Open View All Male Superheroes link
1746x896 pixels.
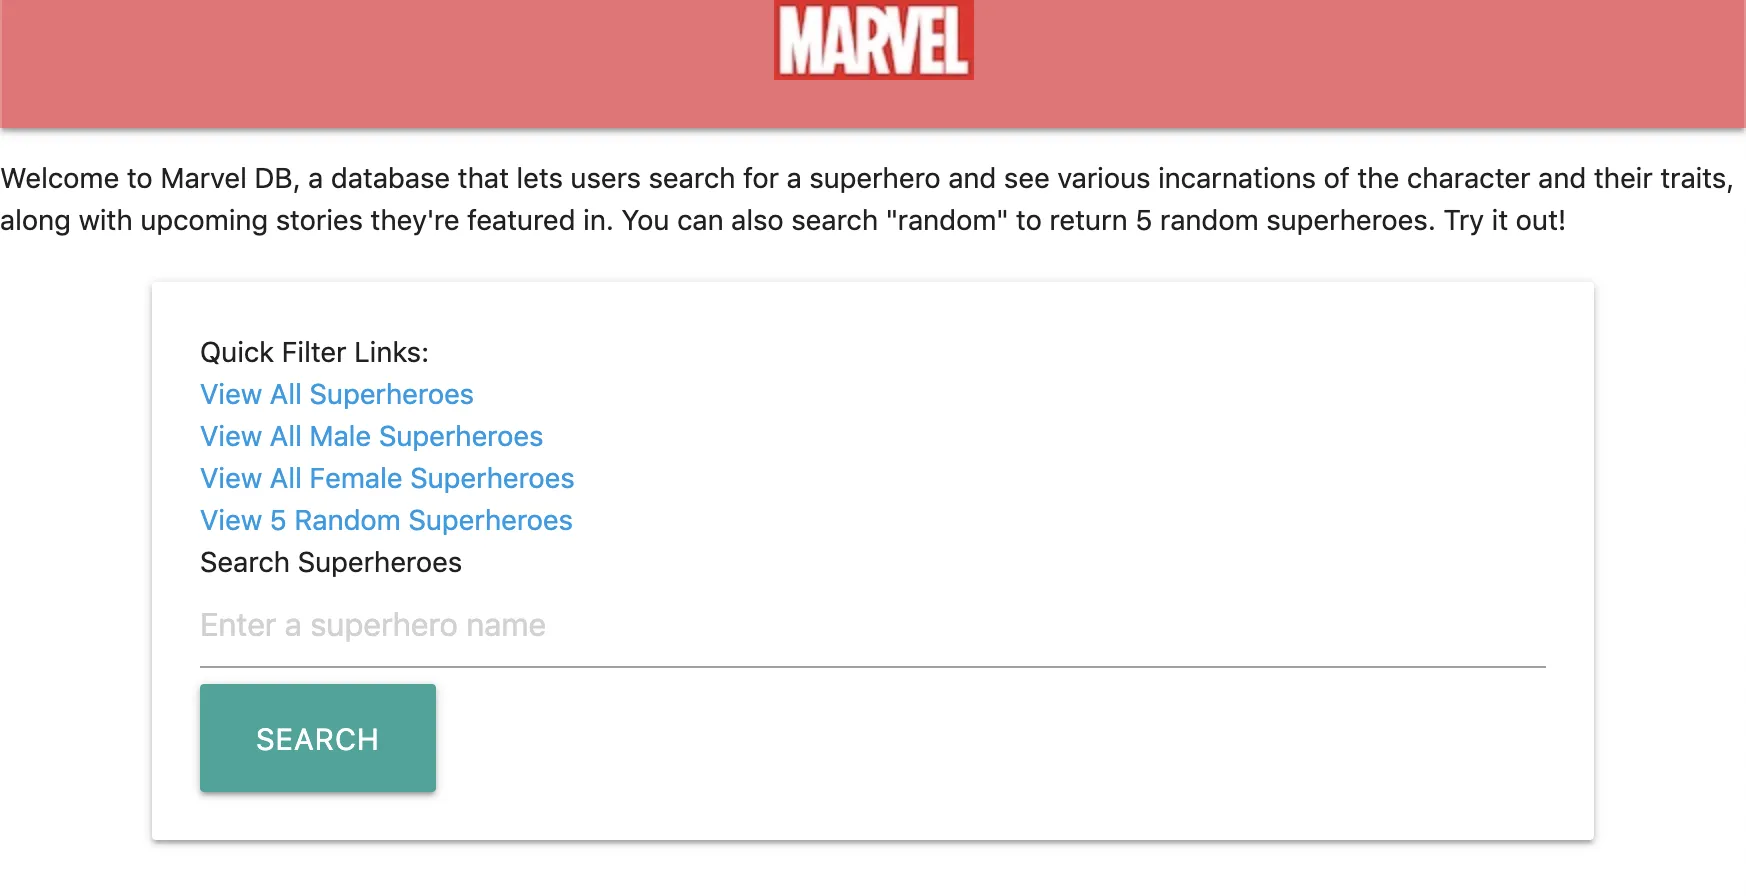(x=371, y=436)
